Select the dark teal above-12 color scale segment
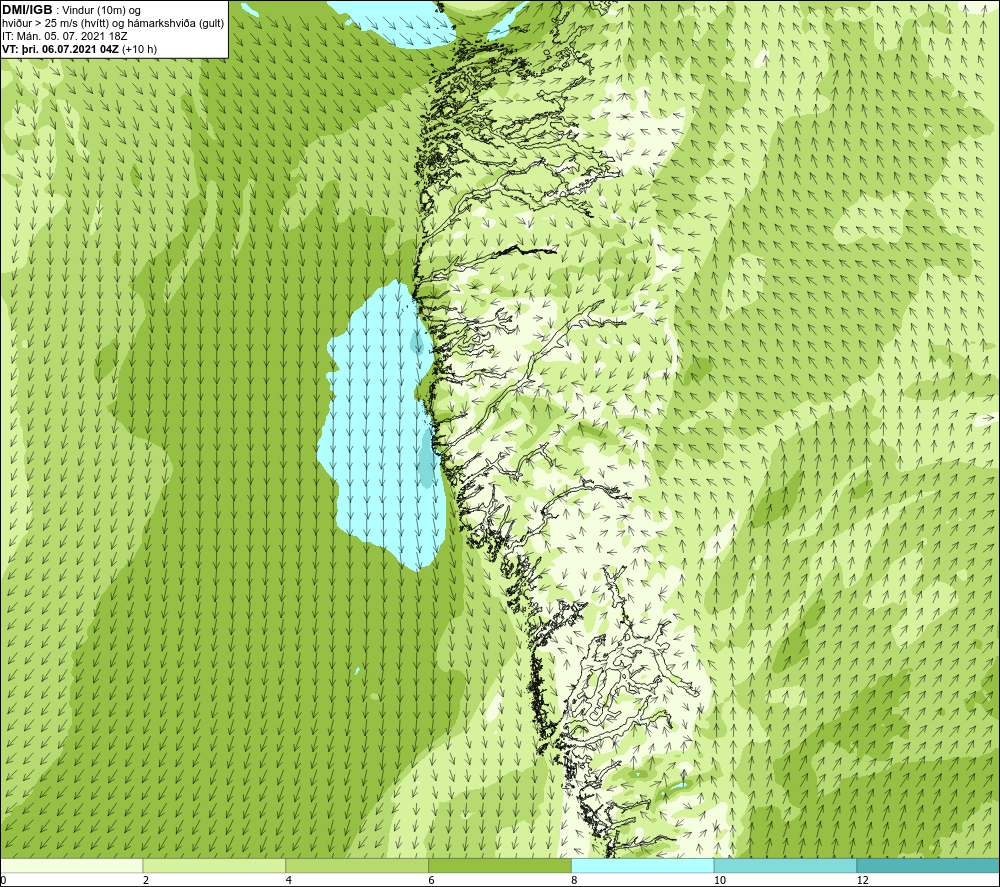This screenshot has width=1000, height=887. pos(928,865)
